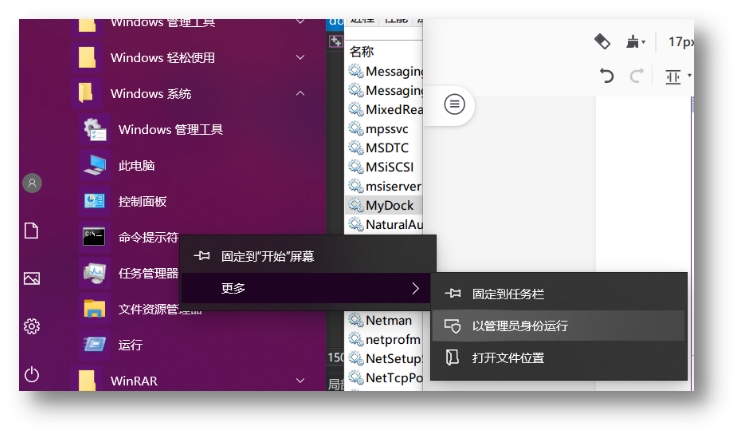Screen dimensions: 740x437
Task: Click the pin icon beside 固定到"开始"屏幕
Action: pyautogui.click(x=202, y=256)
